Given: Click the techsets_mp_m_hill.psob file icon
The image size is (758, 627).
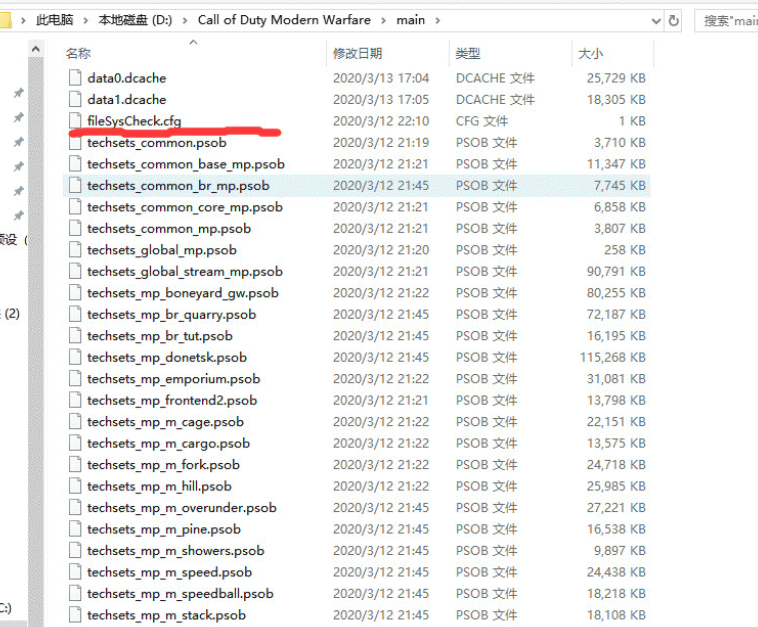Looking at the screenshot, I should [x=75, y=486].
